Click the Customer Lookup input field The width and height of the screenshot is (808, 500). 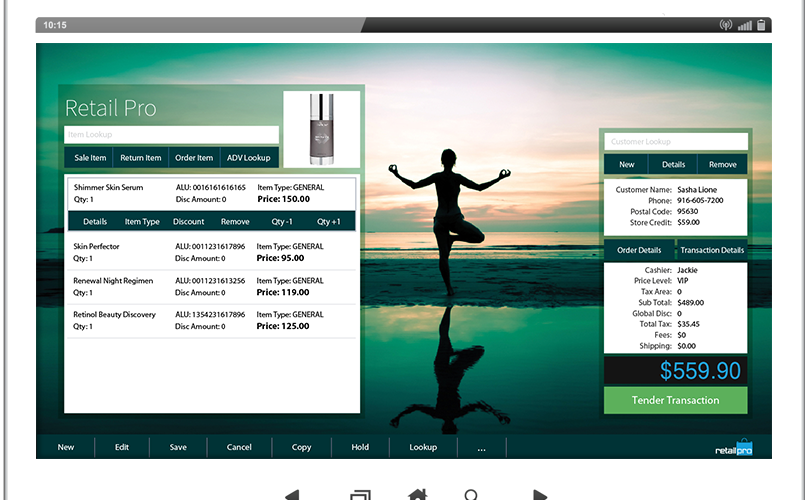(676, 141)
